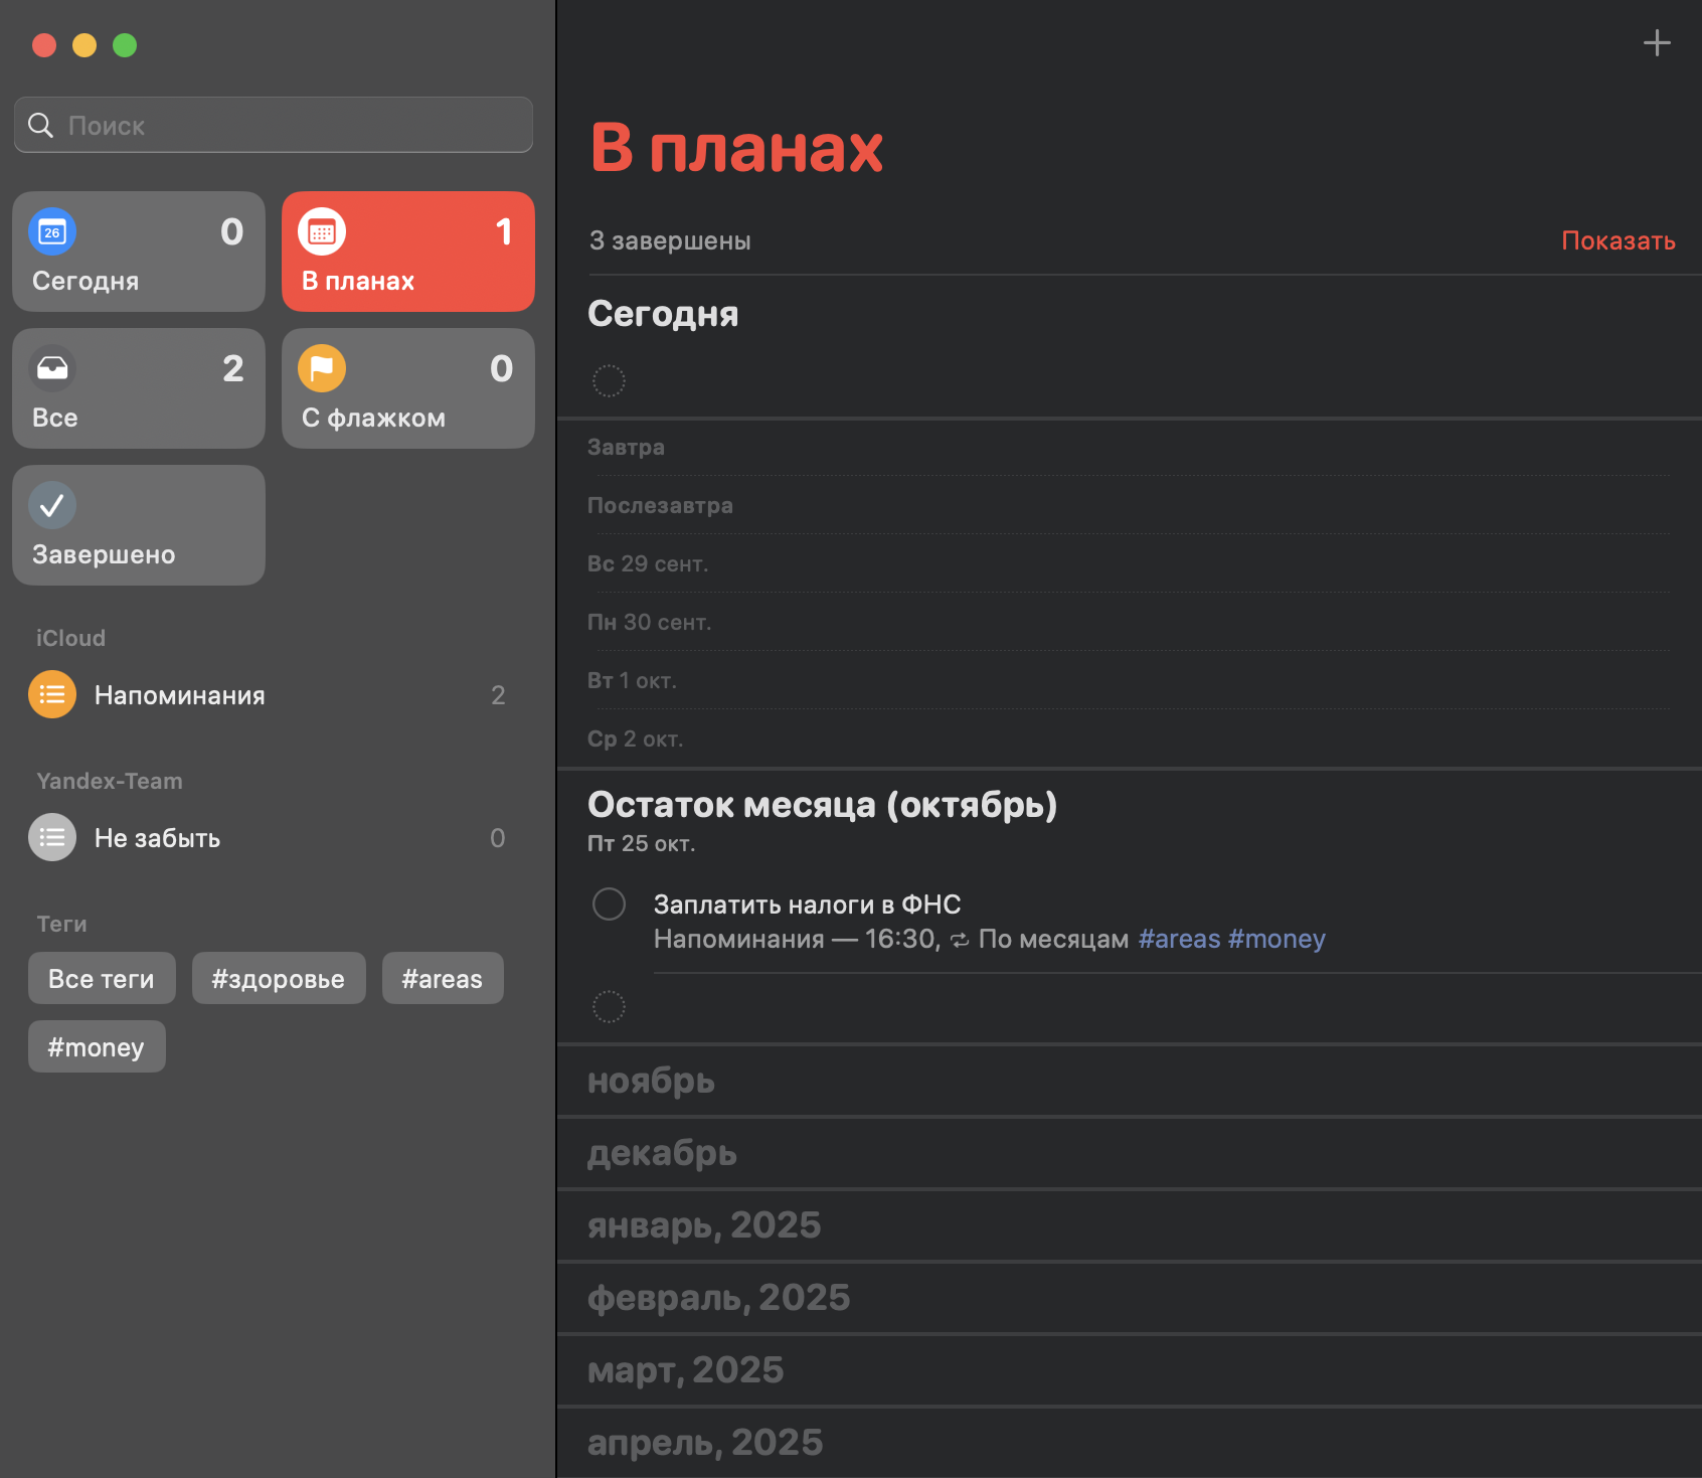The image size is (1702, 1478).
Task: Open the Сегодня smart list card
Action: (139, 251)
